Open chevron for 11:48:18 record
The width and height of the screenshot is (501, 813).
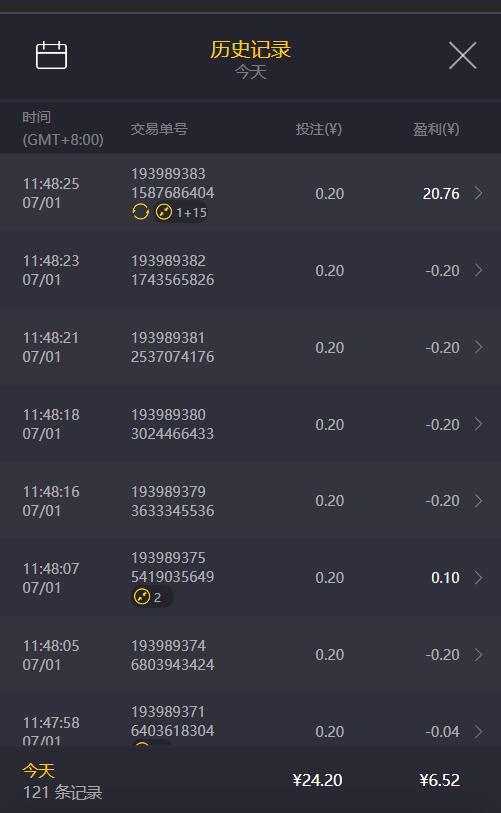click(x=479, y=424)
